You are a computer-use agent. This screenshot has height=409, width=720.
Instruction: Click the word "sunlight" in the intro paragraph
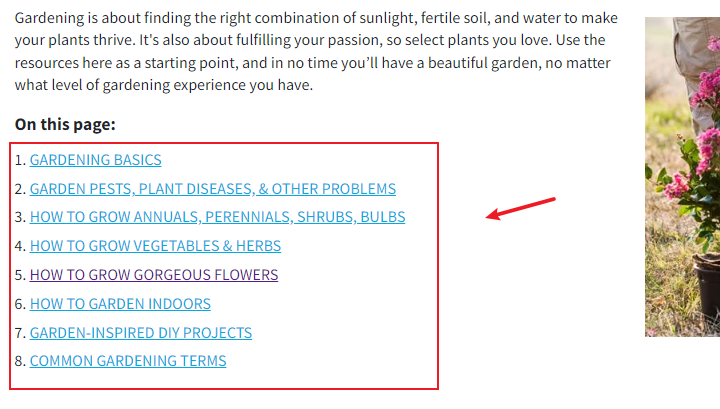tap(381, 18)
